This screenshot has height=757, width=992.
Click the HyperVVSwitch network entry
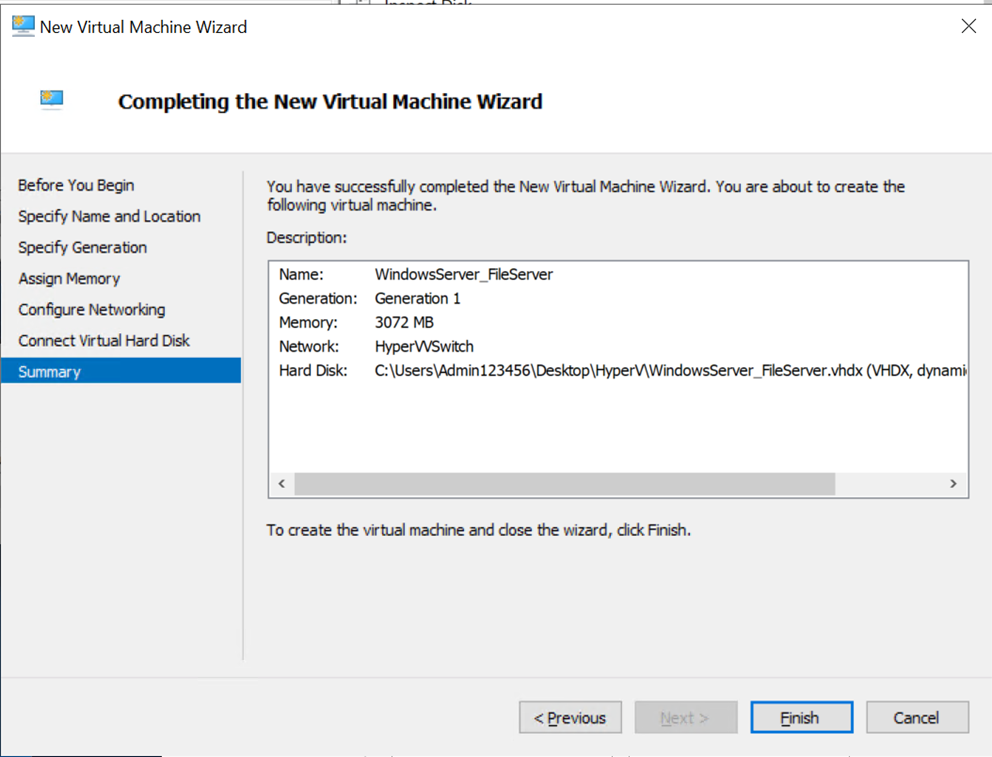[x=424, y=346]
